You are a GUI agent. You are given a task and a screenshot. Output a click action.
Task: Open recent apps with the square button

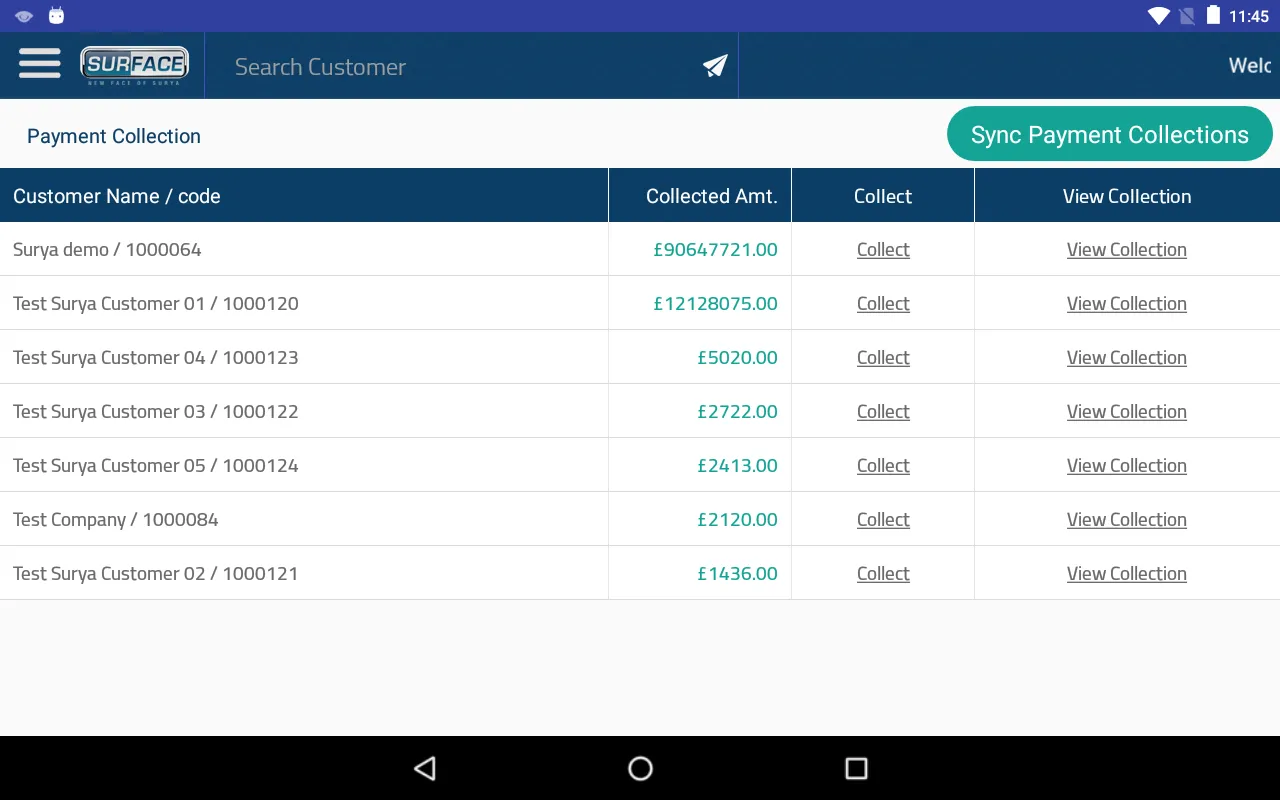855,768
